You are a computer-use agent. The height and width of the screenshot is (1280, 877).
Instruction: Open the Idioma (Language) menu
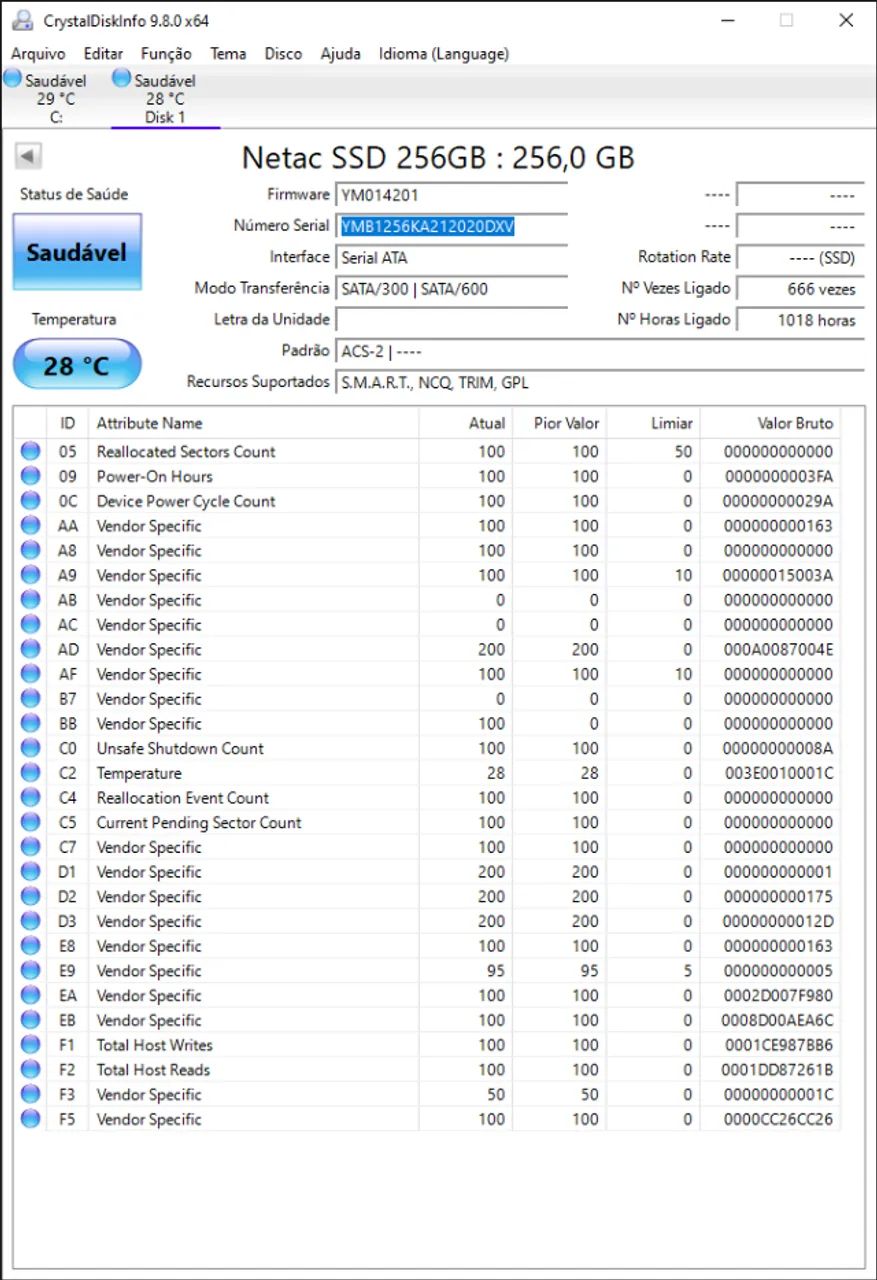pos(444,54)
